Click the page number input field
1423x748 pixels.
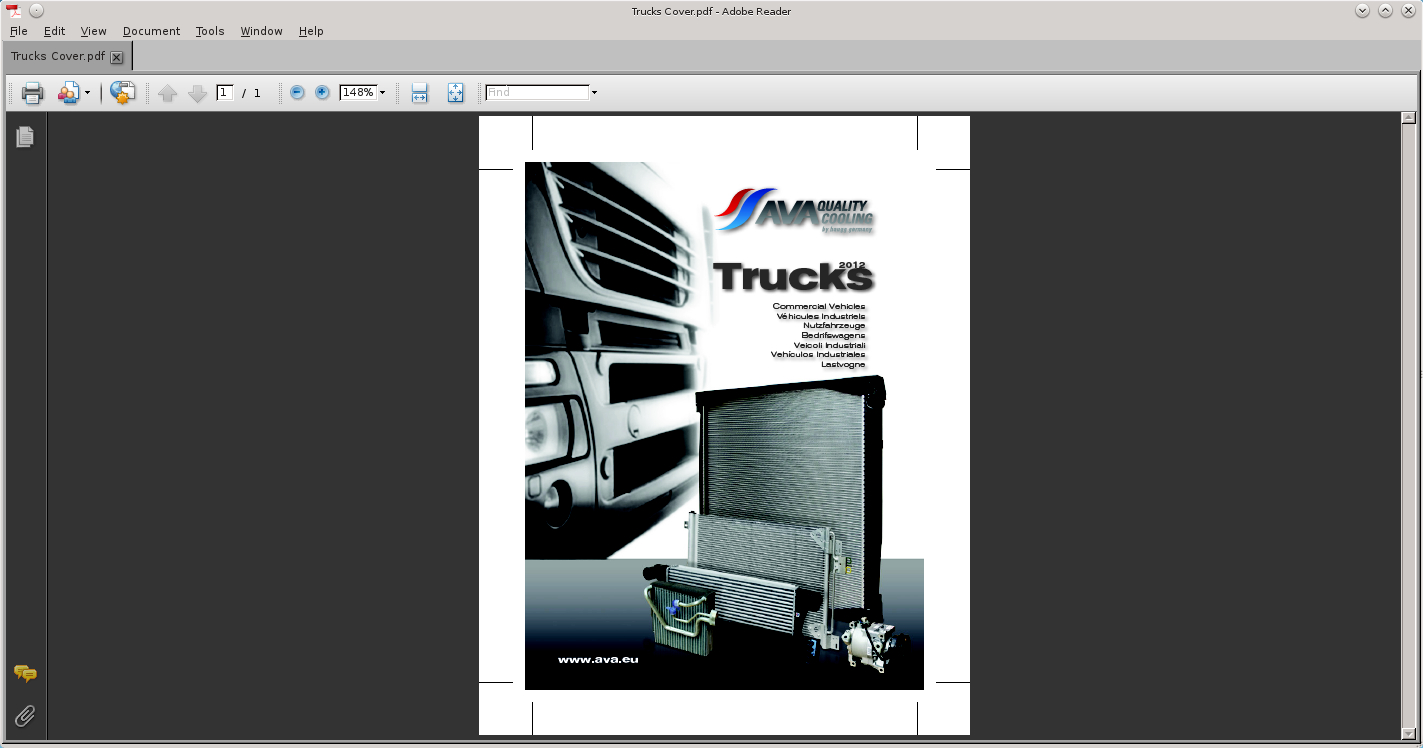click(x=225, y=92)
